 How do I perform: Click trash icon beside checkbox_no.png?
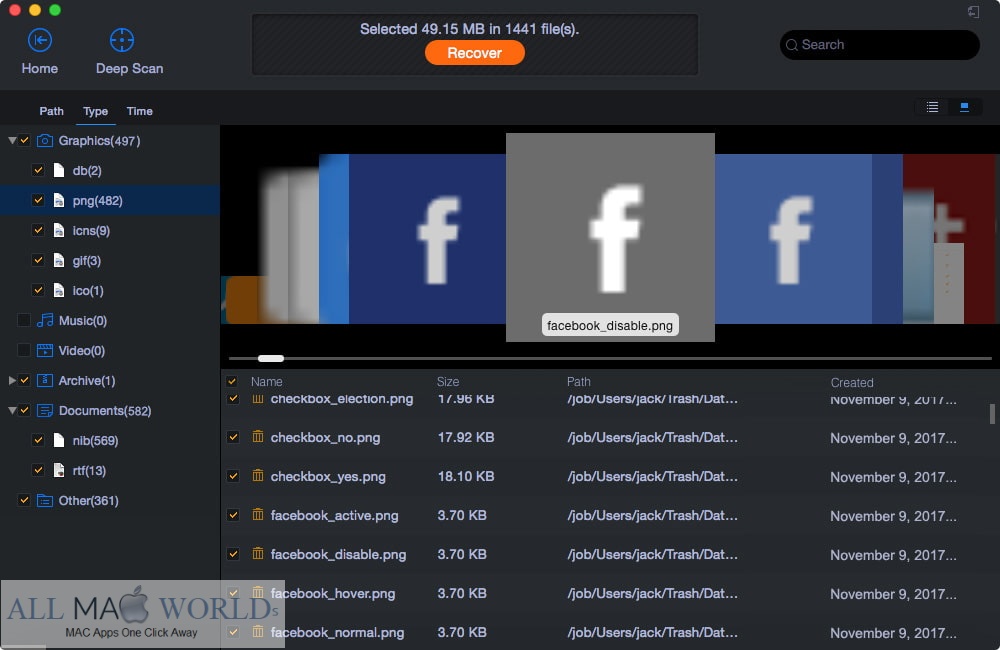pyautogui.click(x=258, y=437)
